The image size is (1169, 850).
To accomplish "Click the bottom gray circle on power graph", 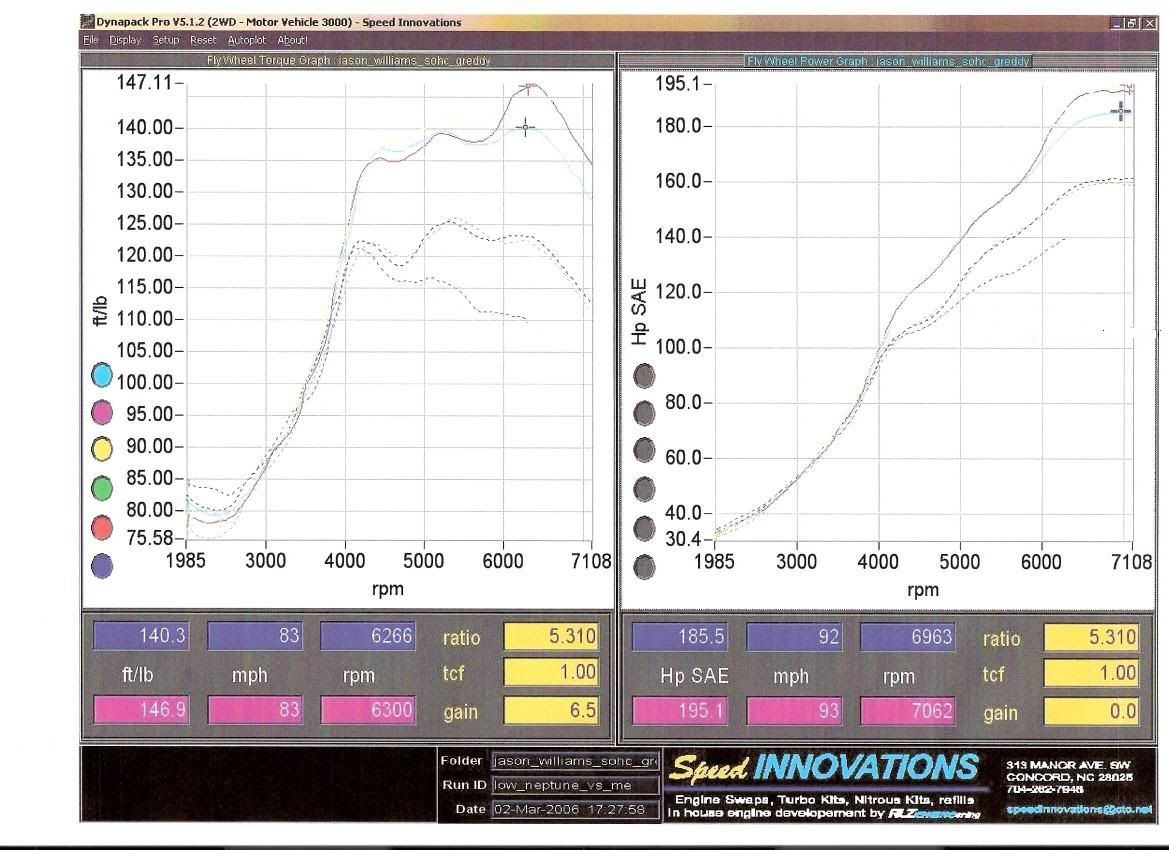I will coord(645,567).
